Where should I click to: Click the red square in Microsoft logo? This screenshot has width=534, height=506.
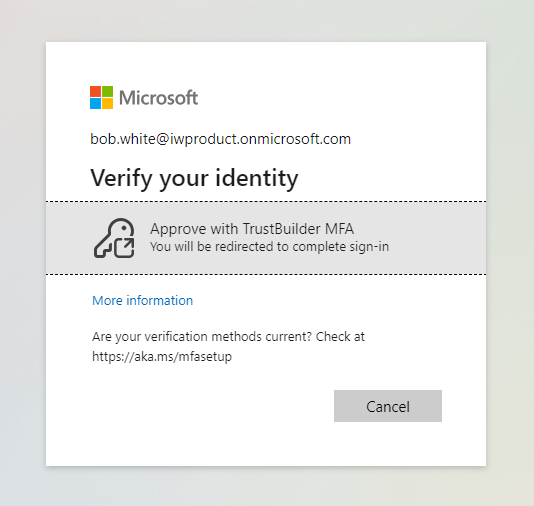tap(95, 92)
